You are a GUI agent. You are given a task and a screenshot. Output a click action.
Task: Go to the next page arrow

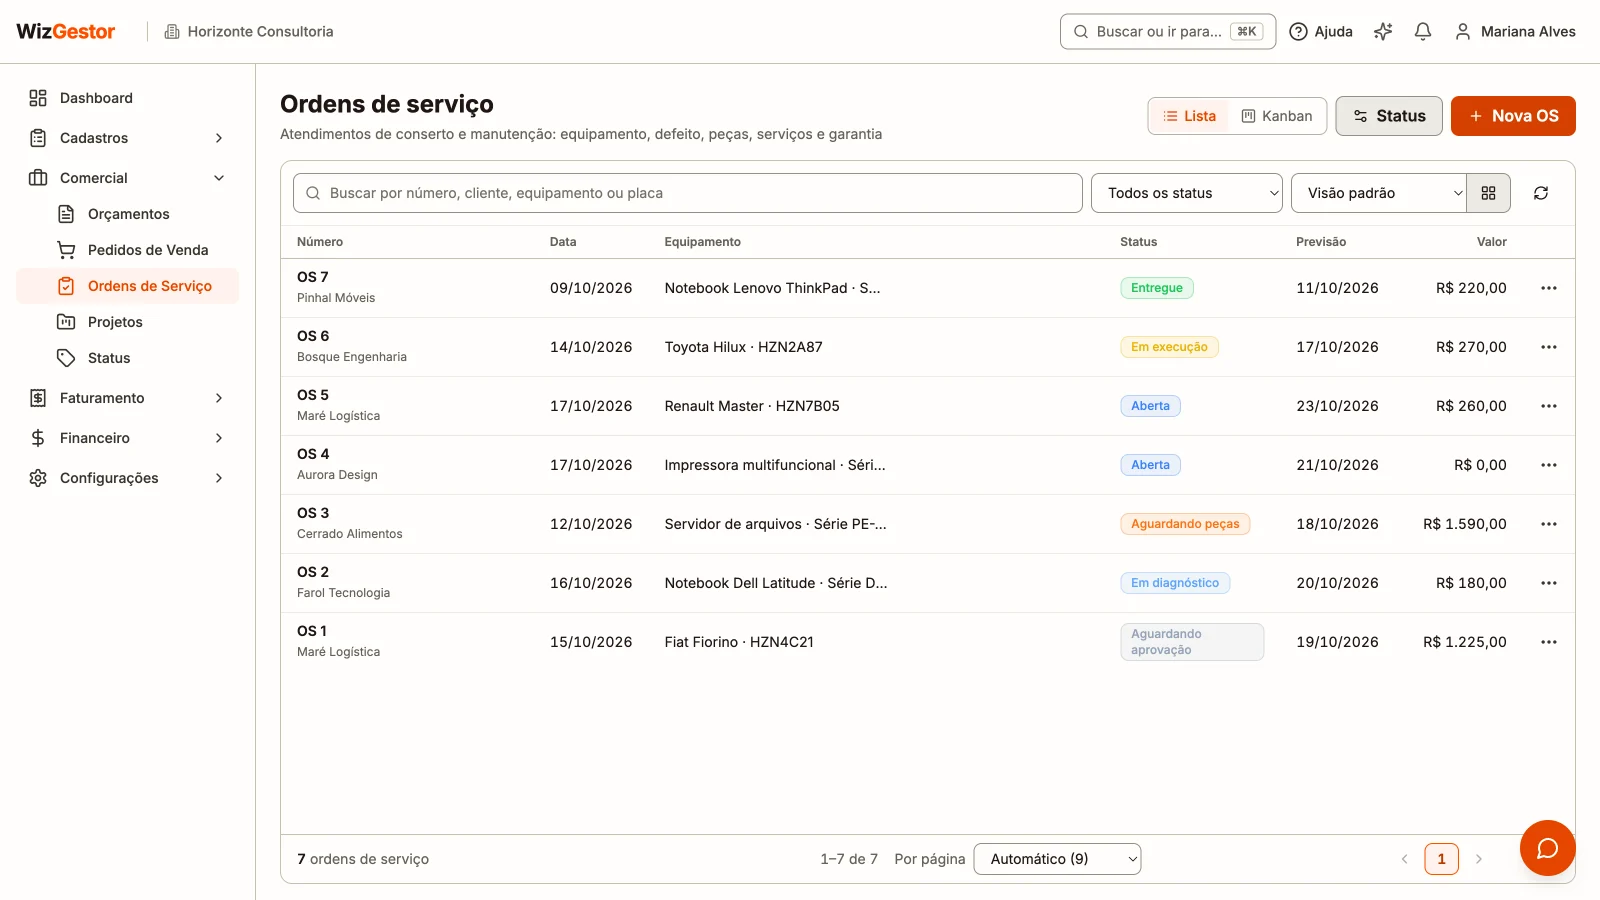click(1479, 859)
